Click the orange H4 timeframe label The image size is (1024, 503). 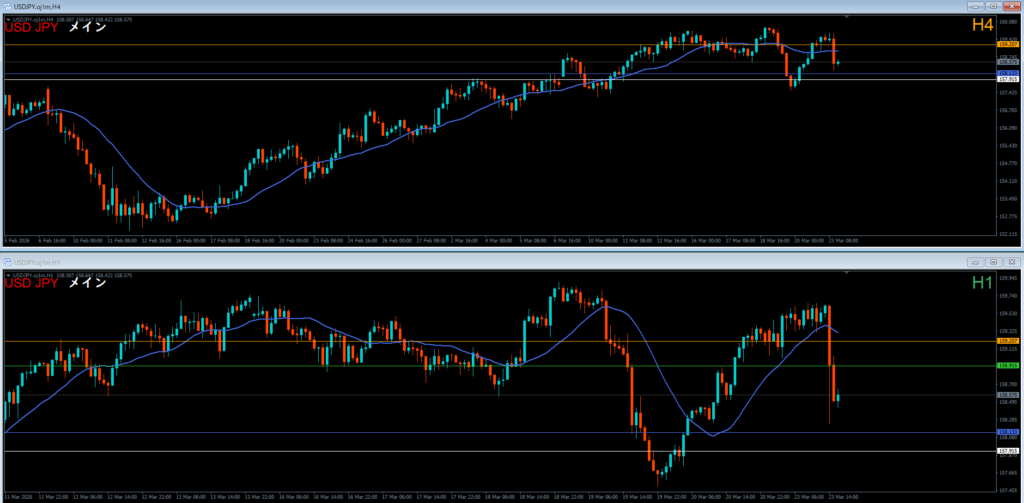(983, 27)
